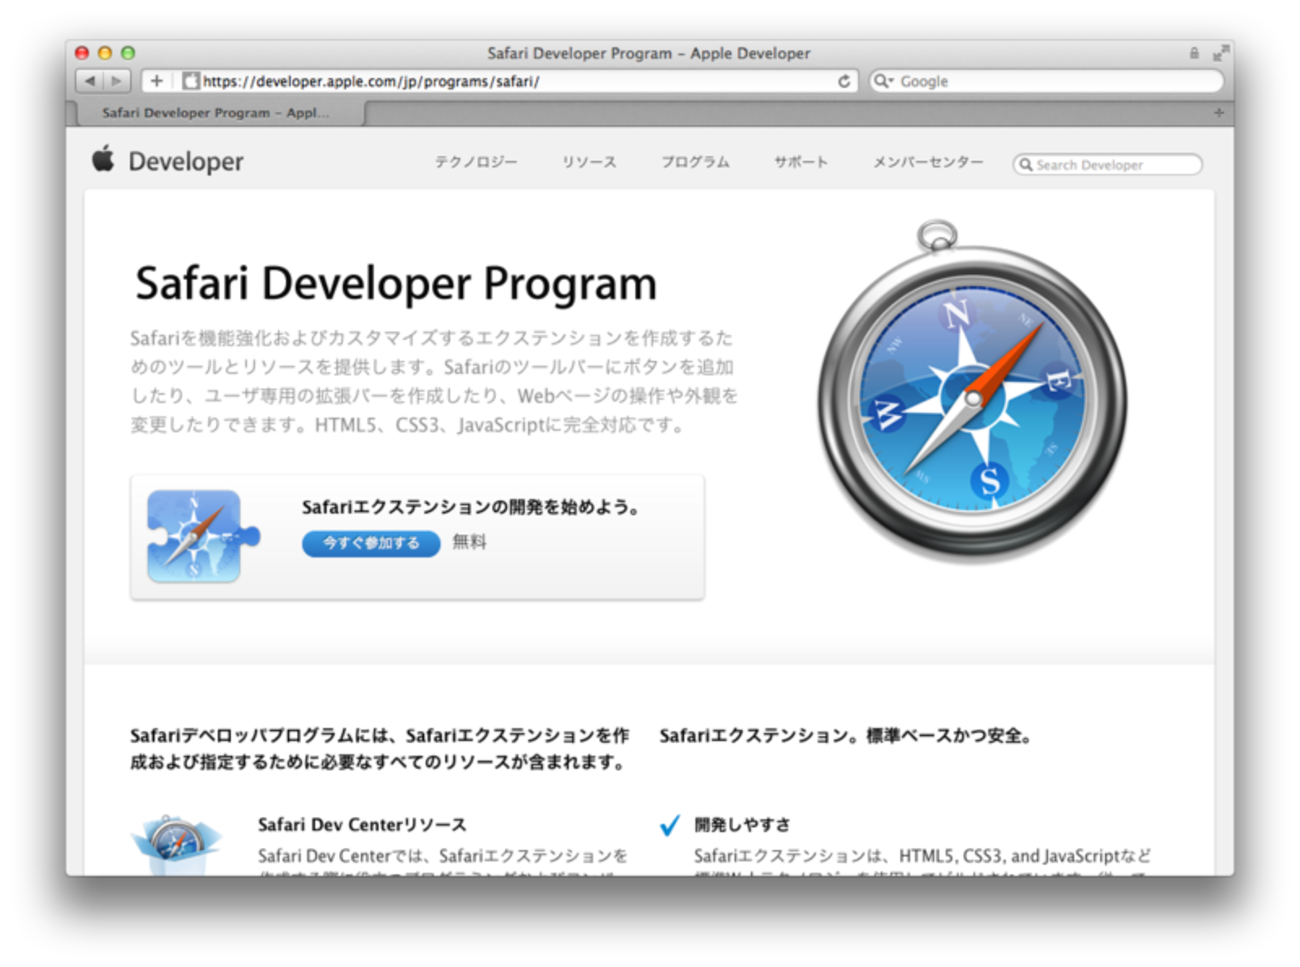The width and height of the screenshot is (1300, 967).
Task: Open the Developer home link
Action: coord(186,161)
